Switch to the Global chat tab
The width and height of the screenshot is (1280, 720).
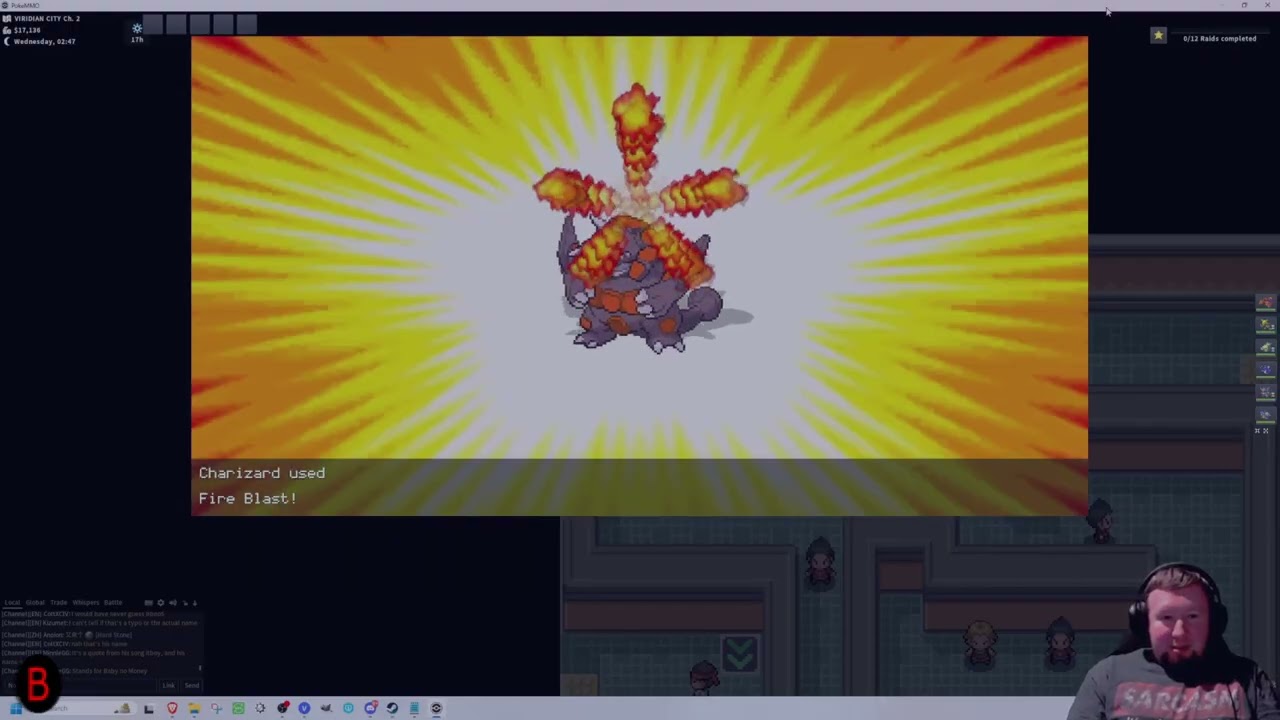[35, 602]
